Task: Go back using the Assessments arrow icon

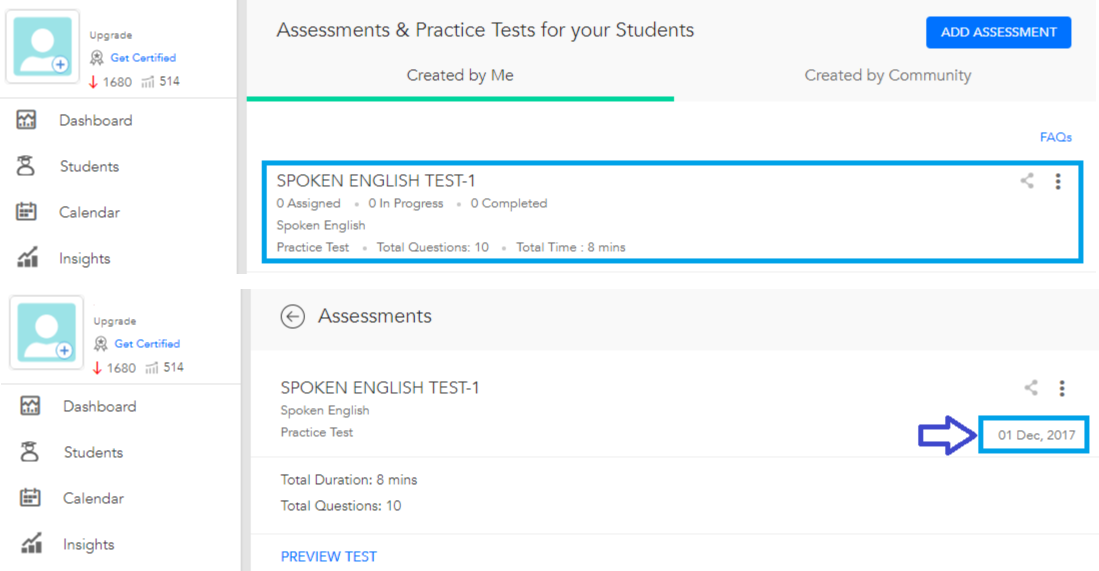Action: pos(292,317)
